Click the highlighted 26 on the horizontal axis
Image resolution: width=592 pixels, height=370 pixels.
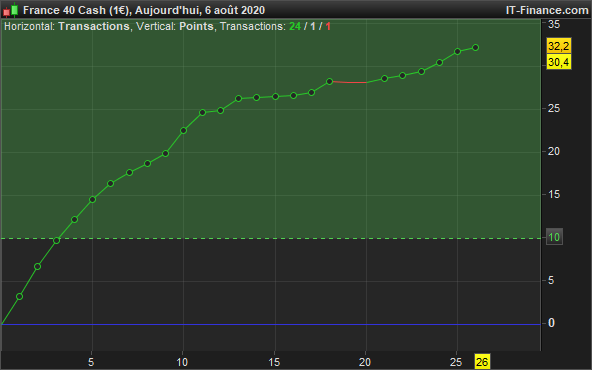(482, 362)
